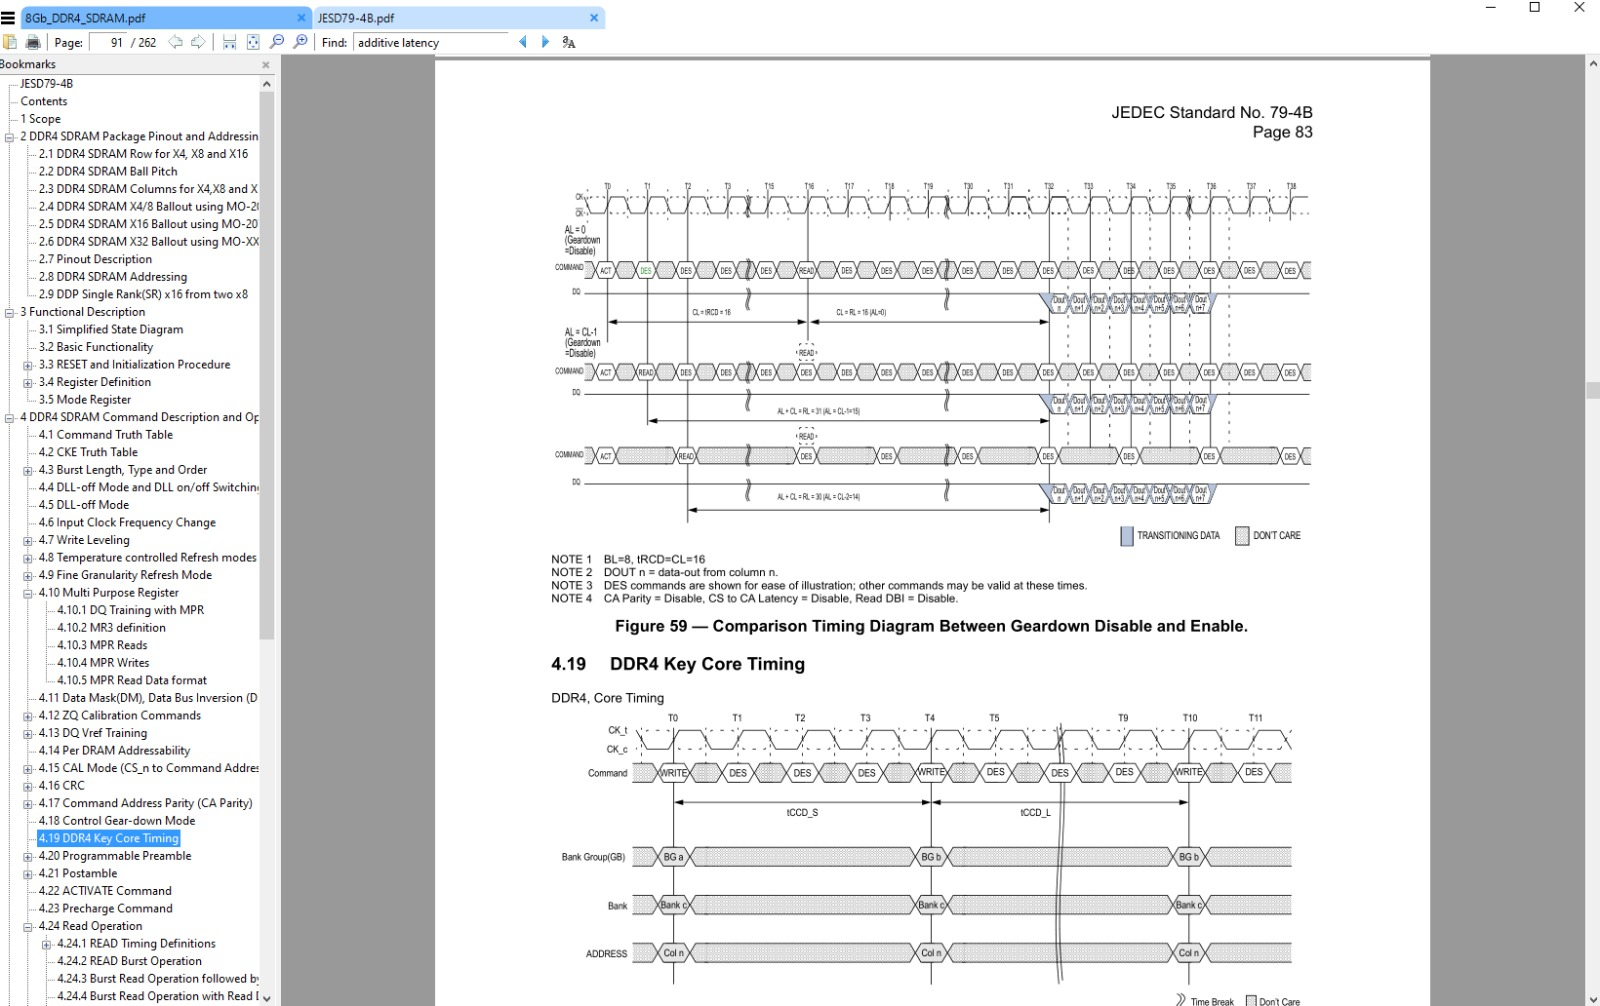Jump to '4.22 ACTIVATE Command' bookmark

pos(105,891)
